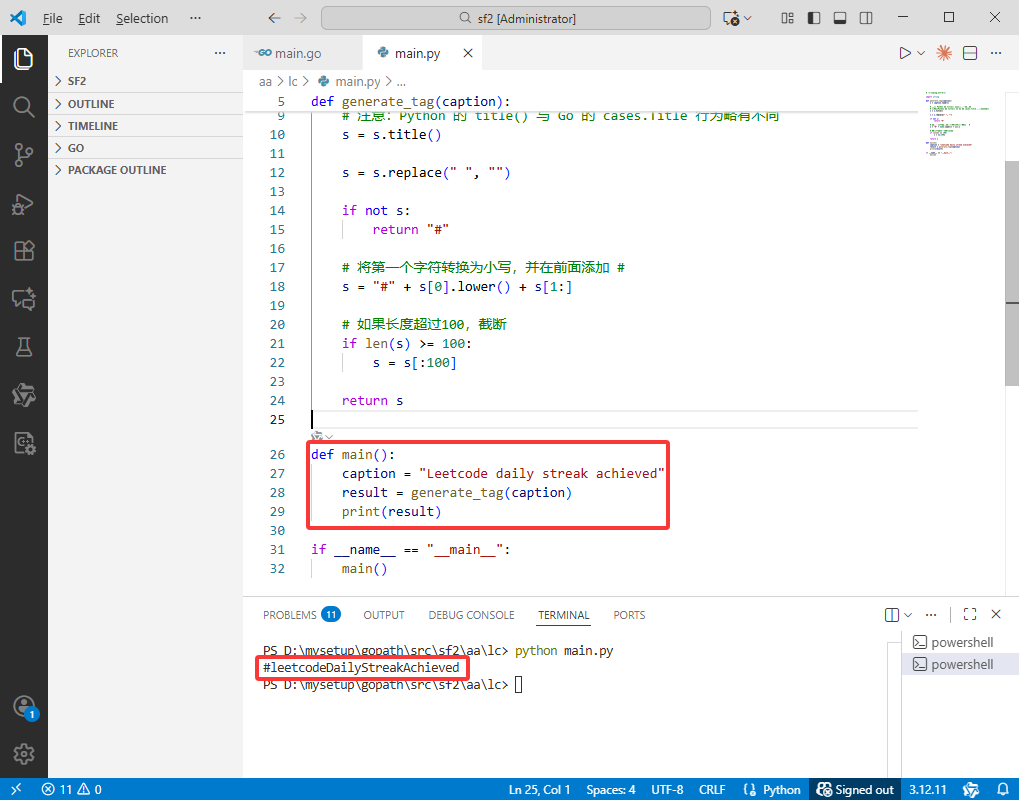Click the Signed out status bar item
The height and width of the screenshot is (800, 1019).
(855, 790)
